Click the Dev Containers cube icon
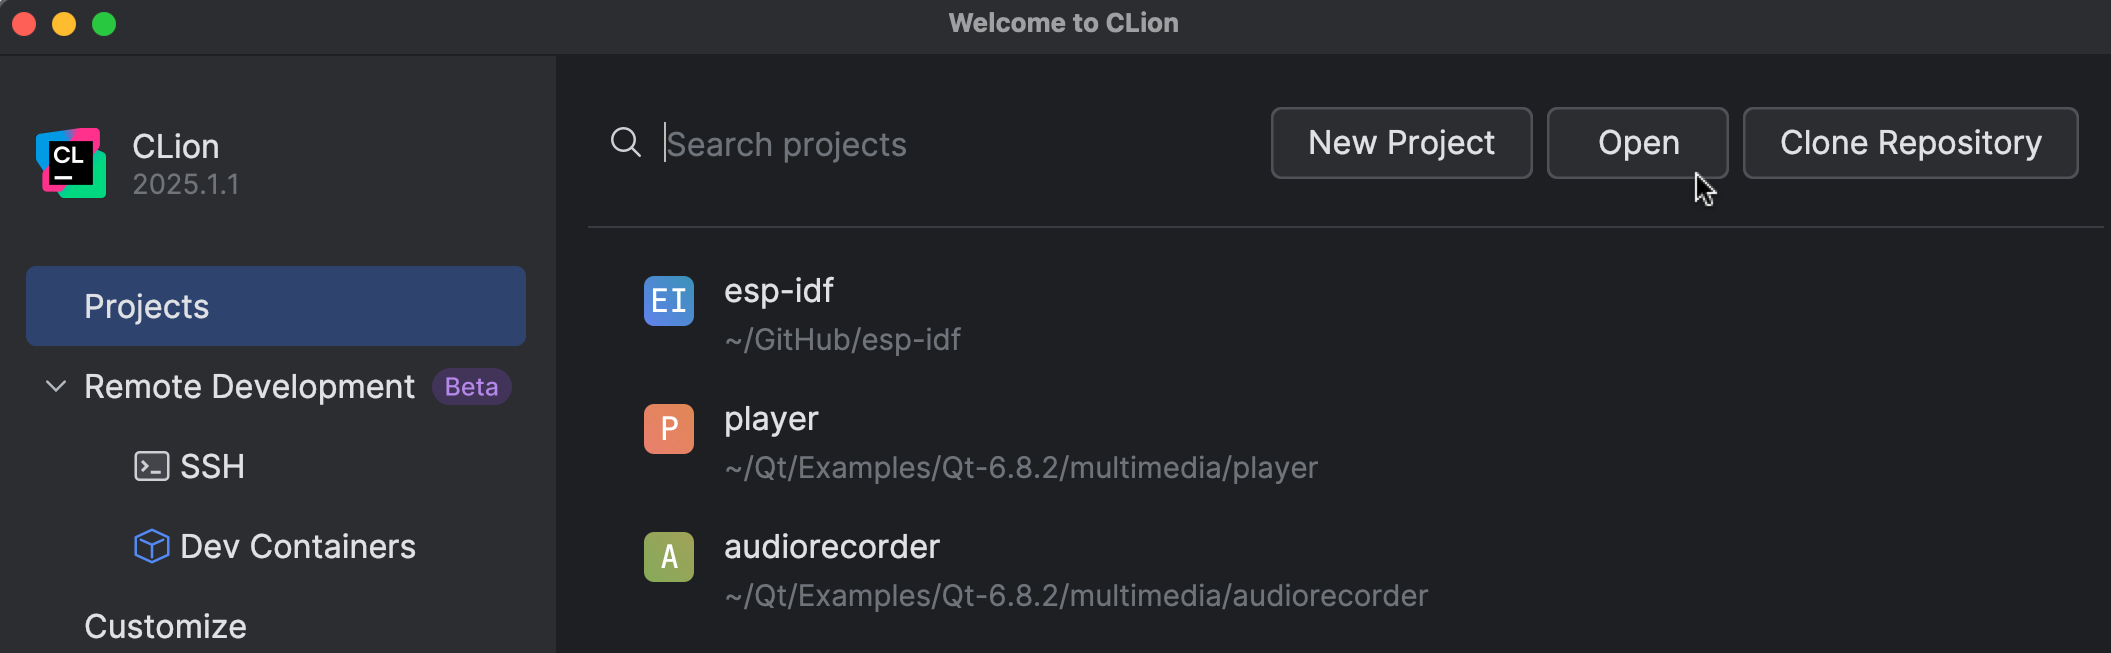 coord(151,546)
